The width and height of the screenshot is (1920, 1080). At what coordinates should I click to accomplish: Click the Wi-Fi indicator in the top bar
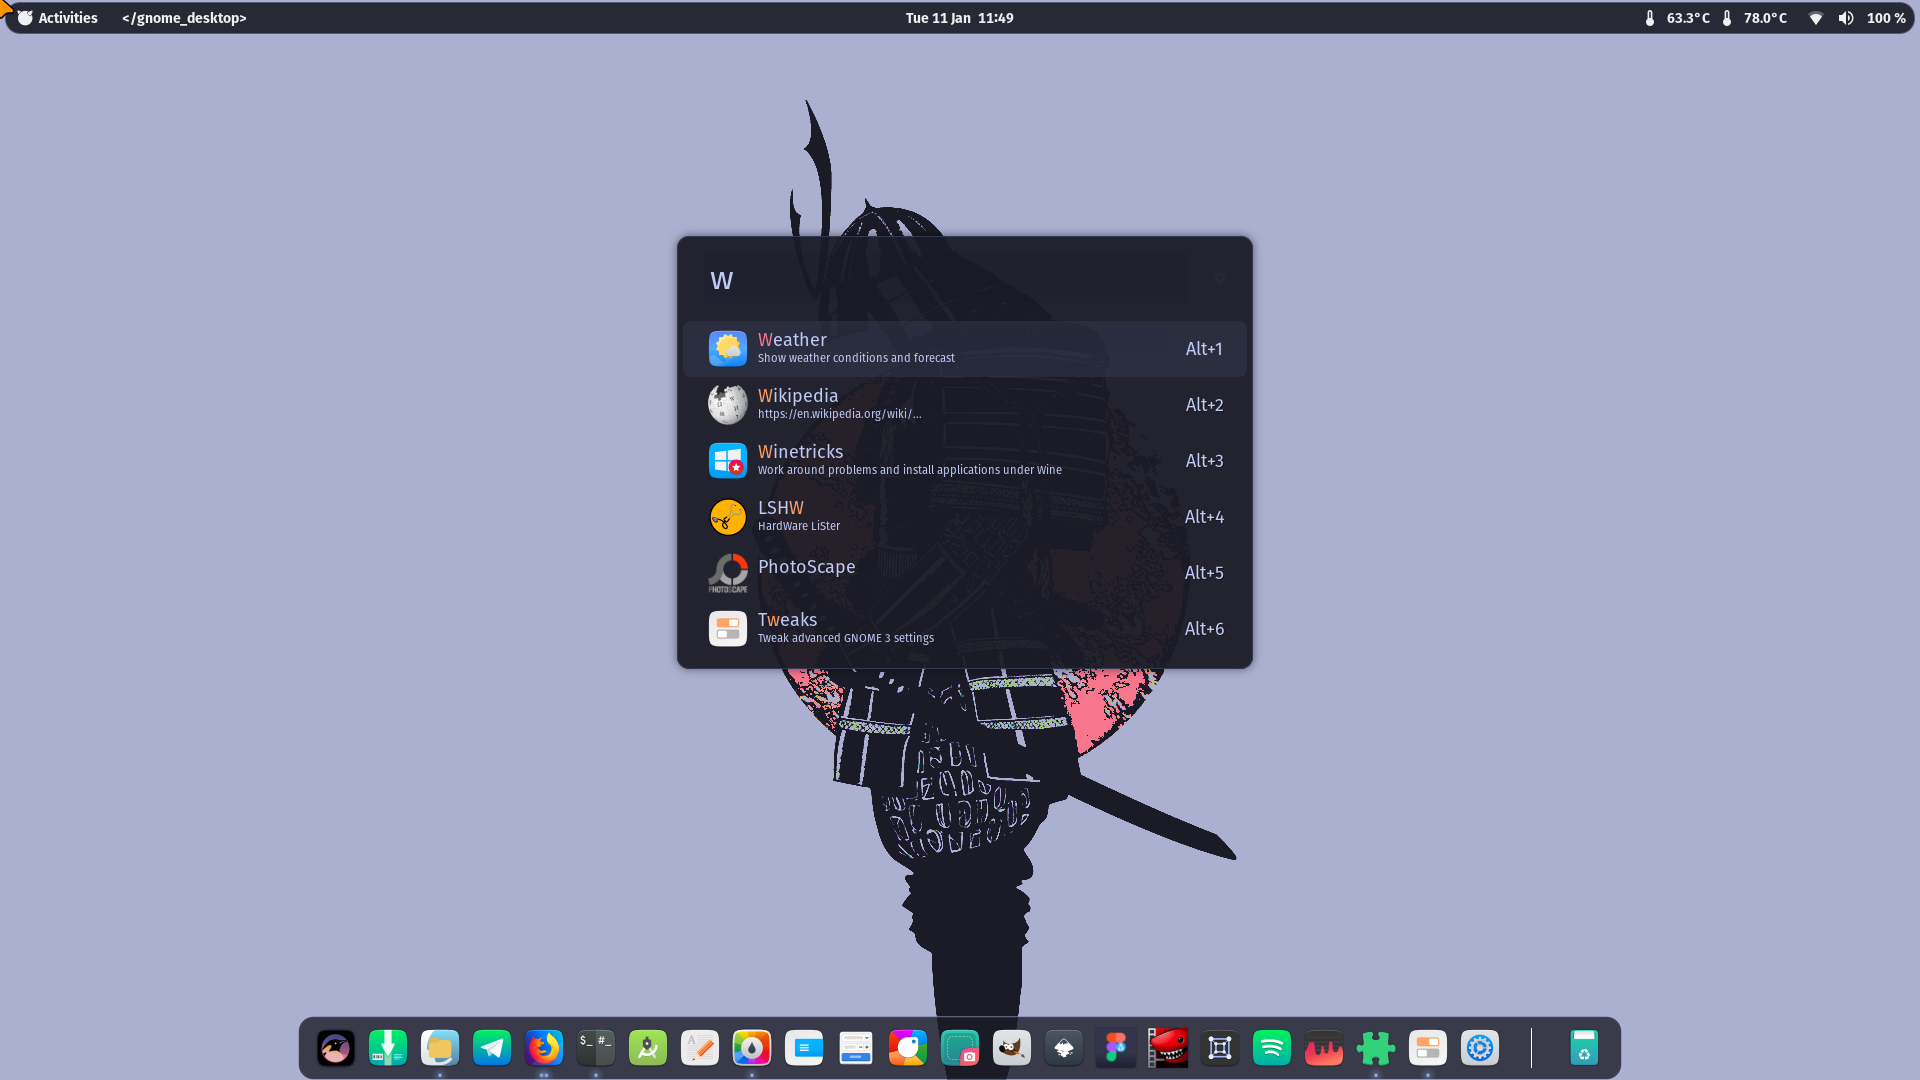click(x=1815, y=17)
